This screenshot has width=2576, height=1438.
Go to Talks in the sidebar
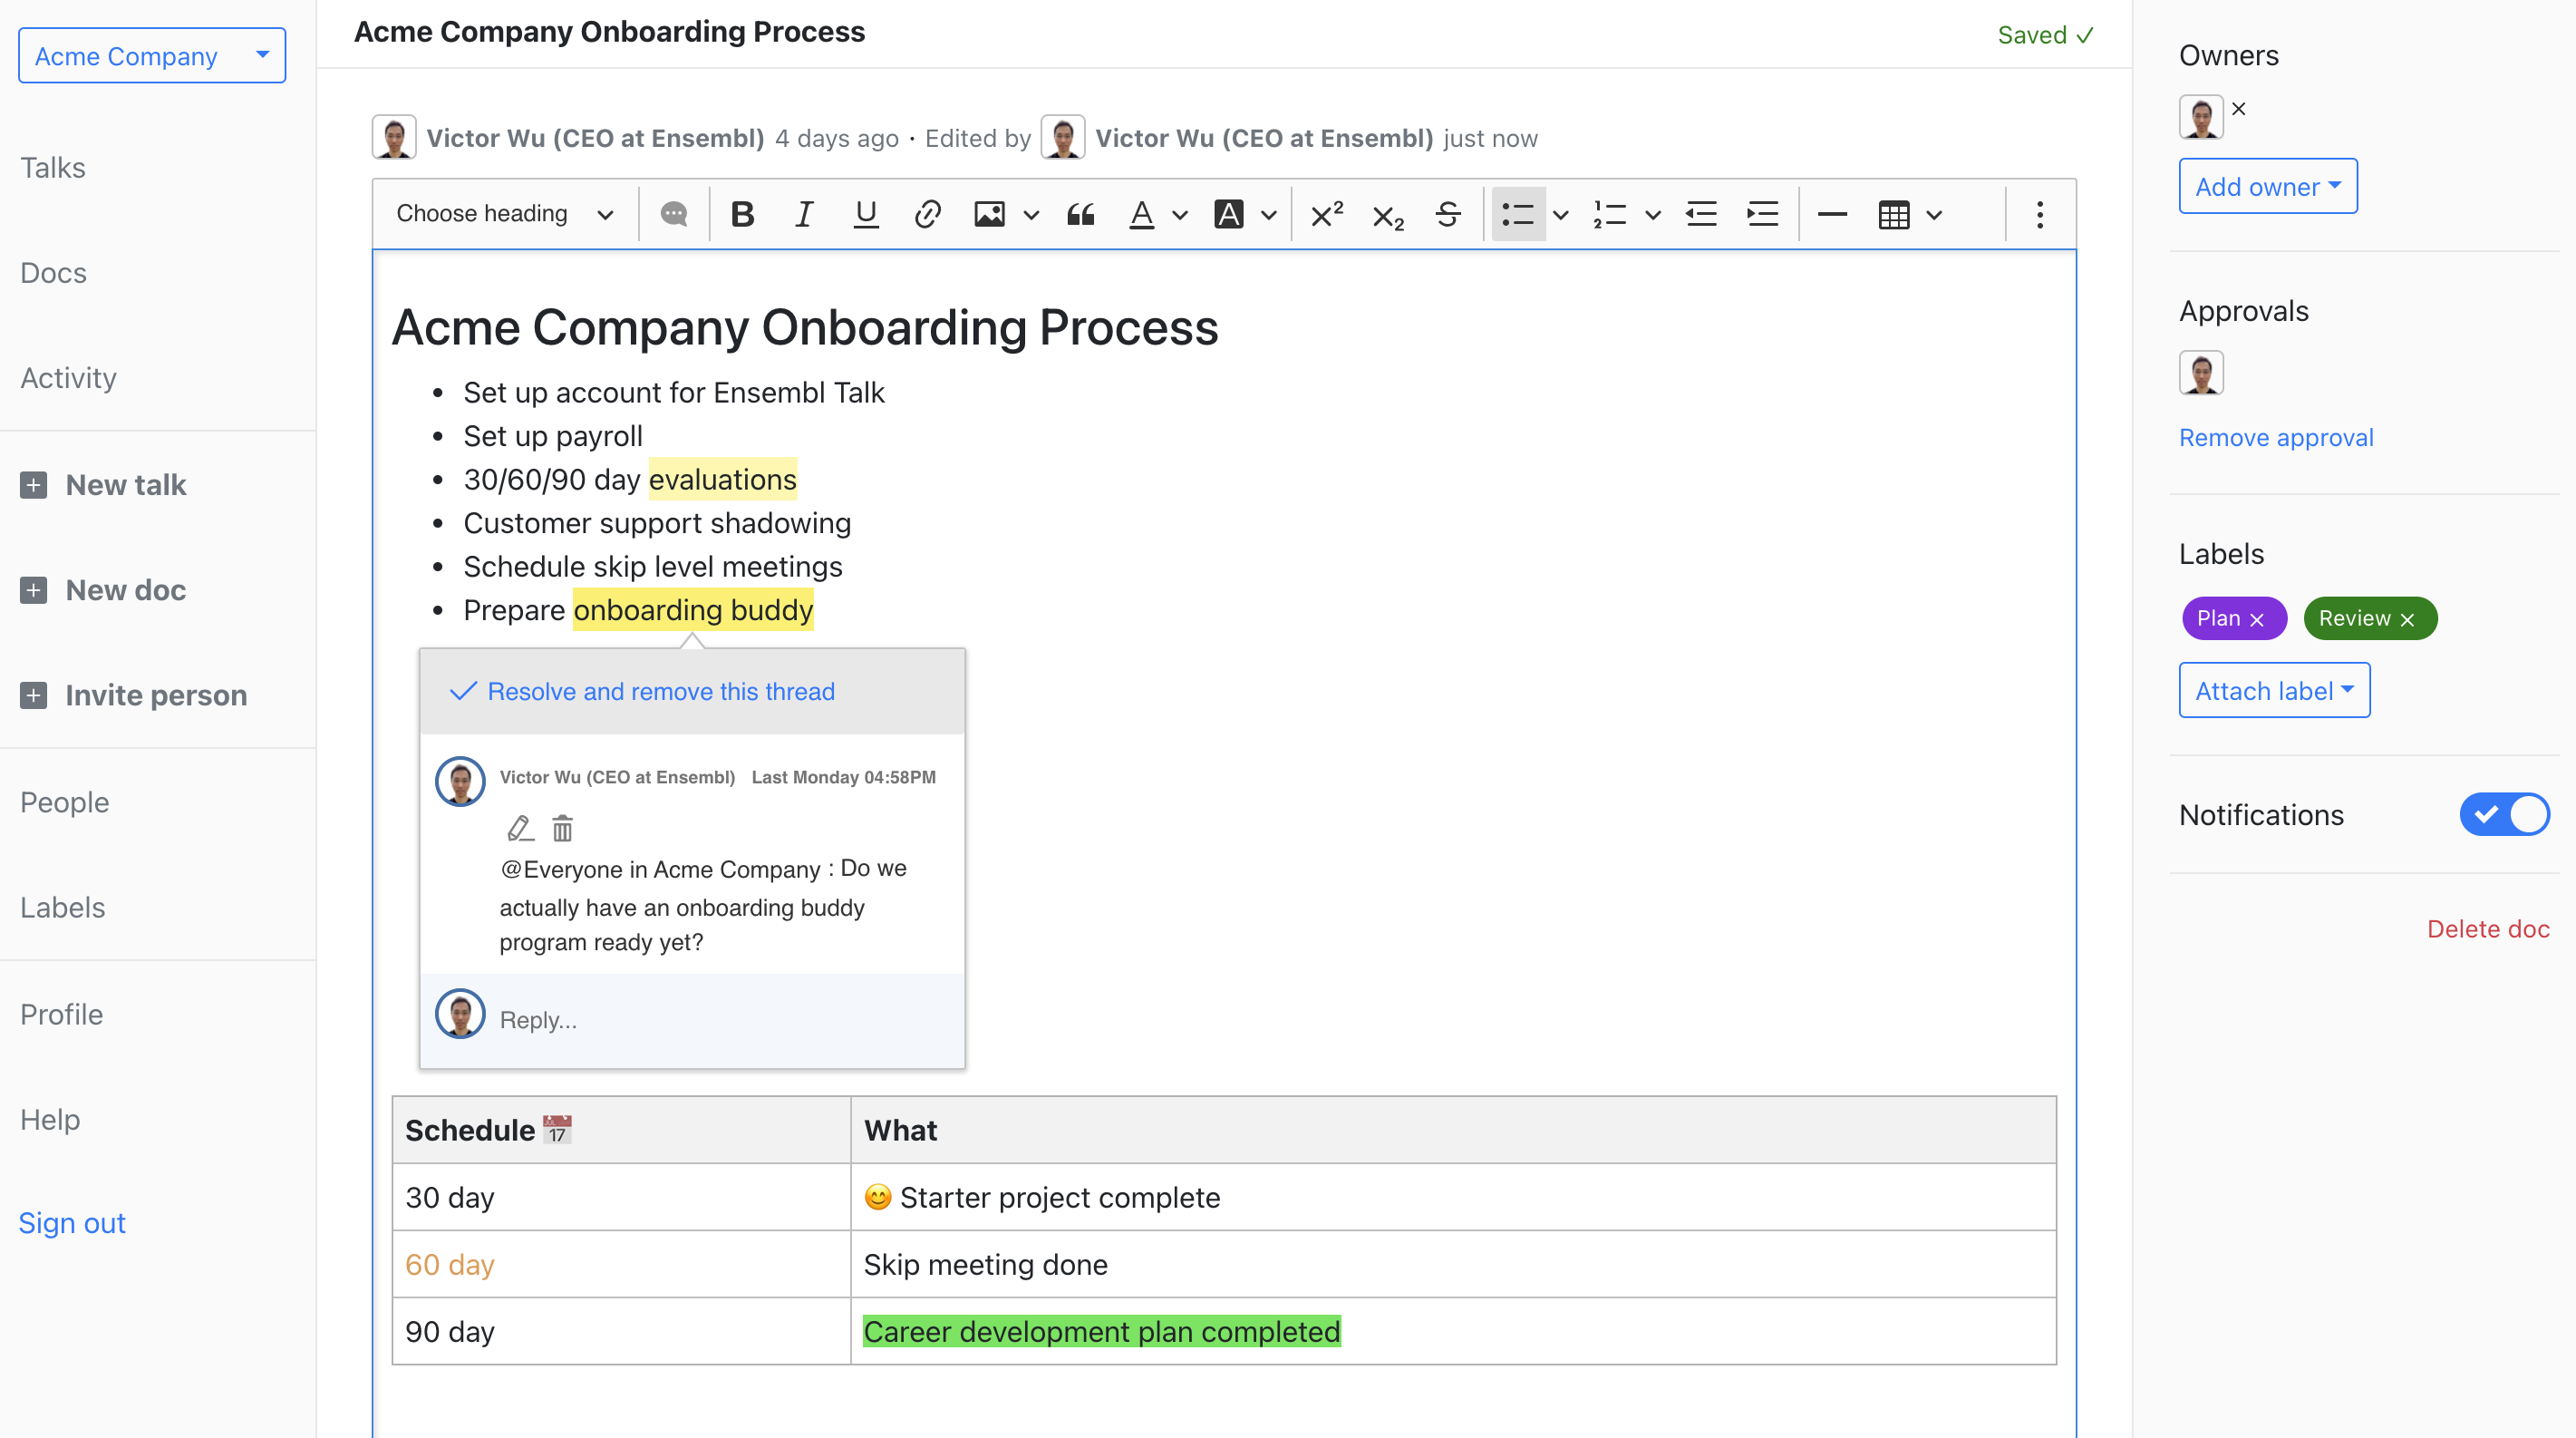click(x=53, y=167)
